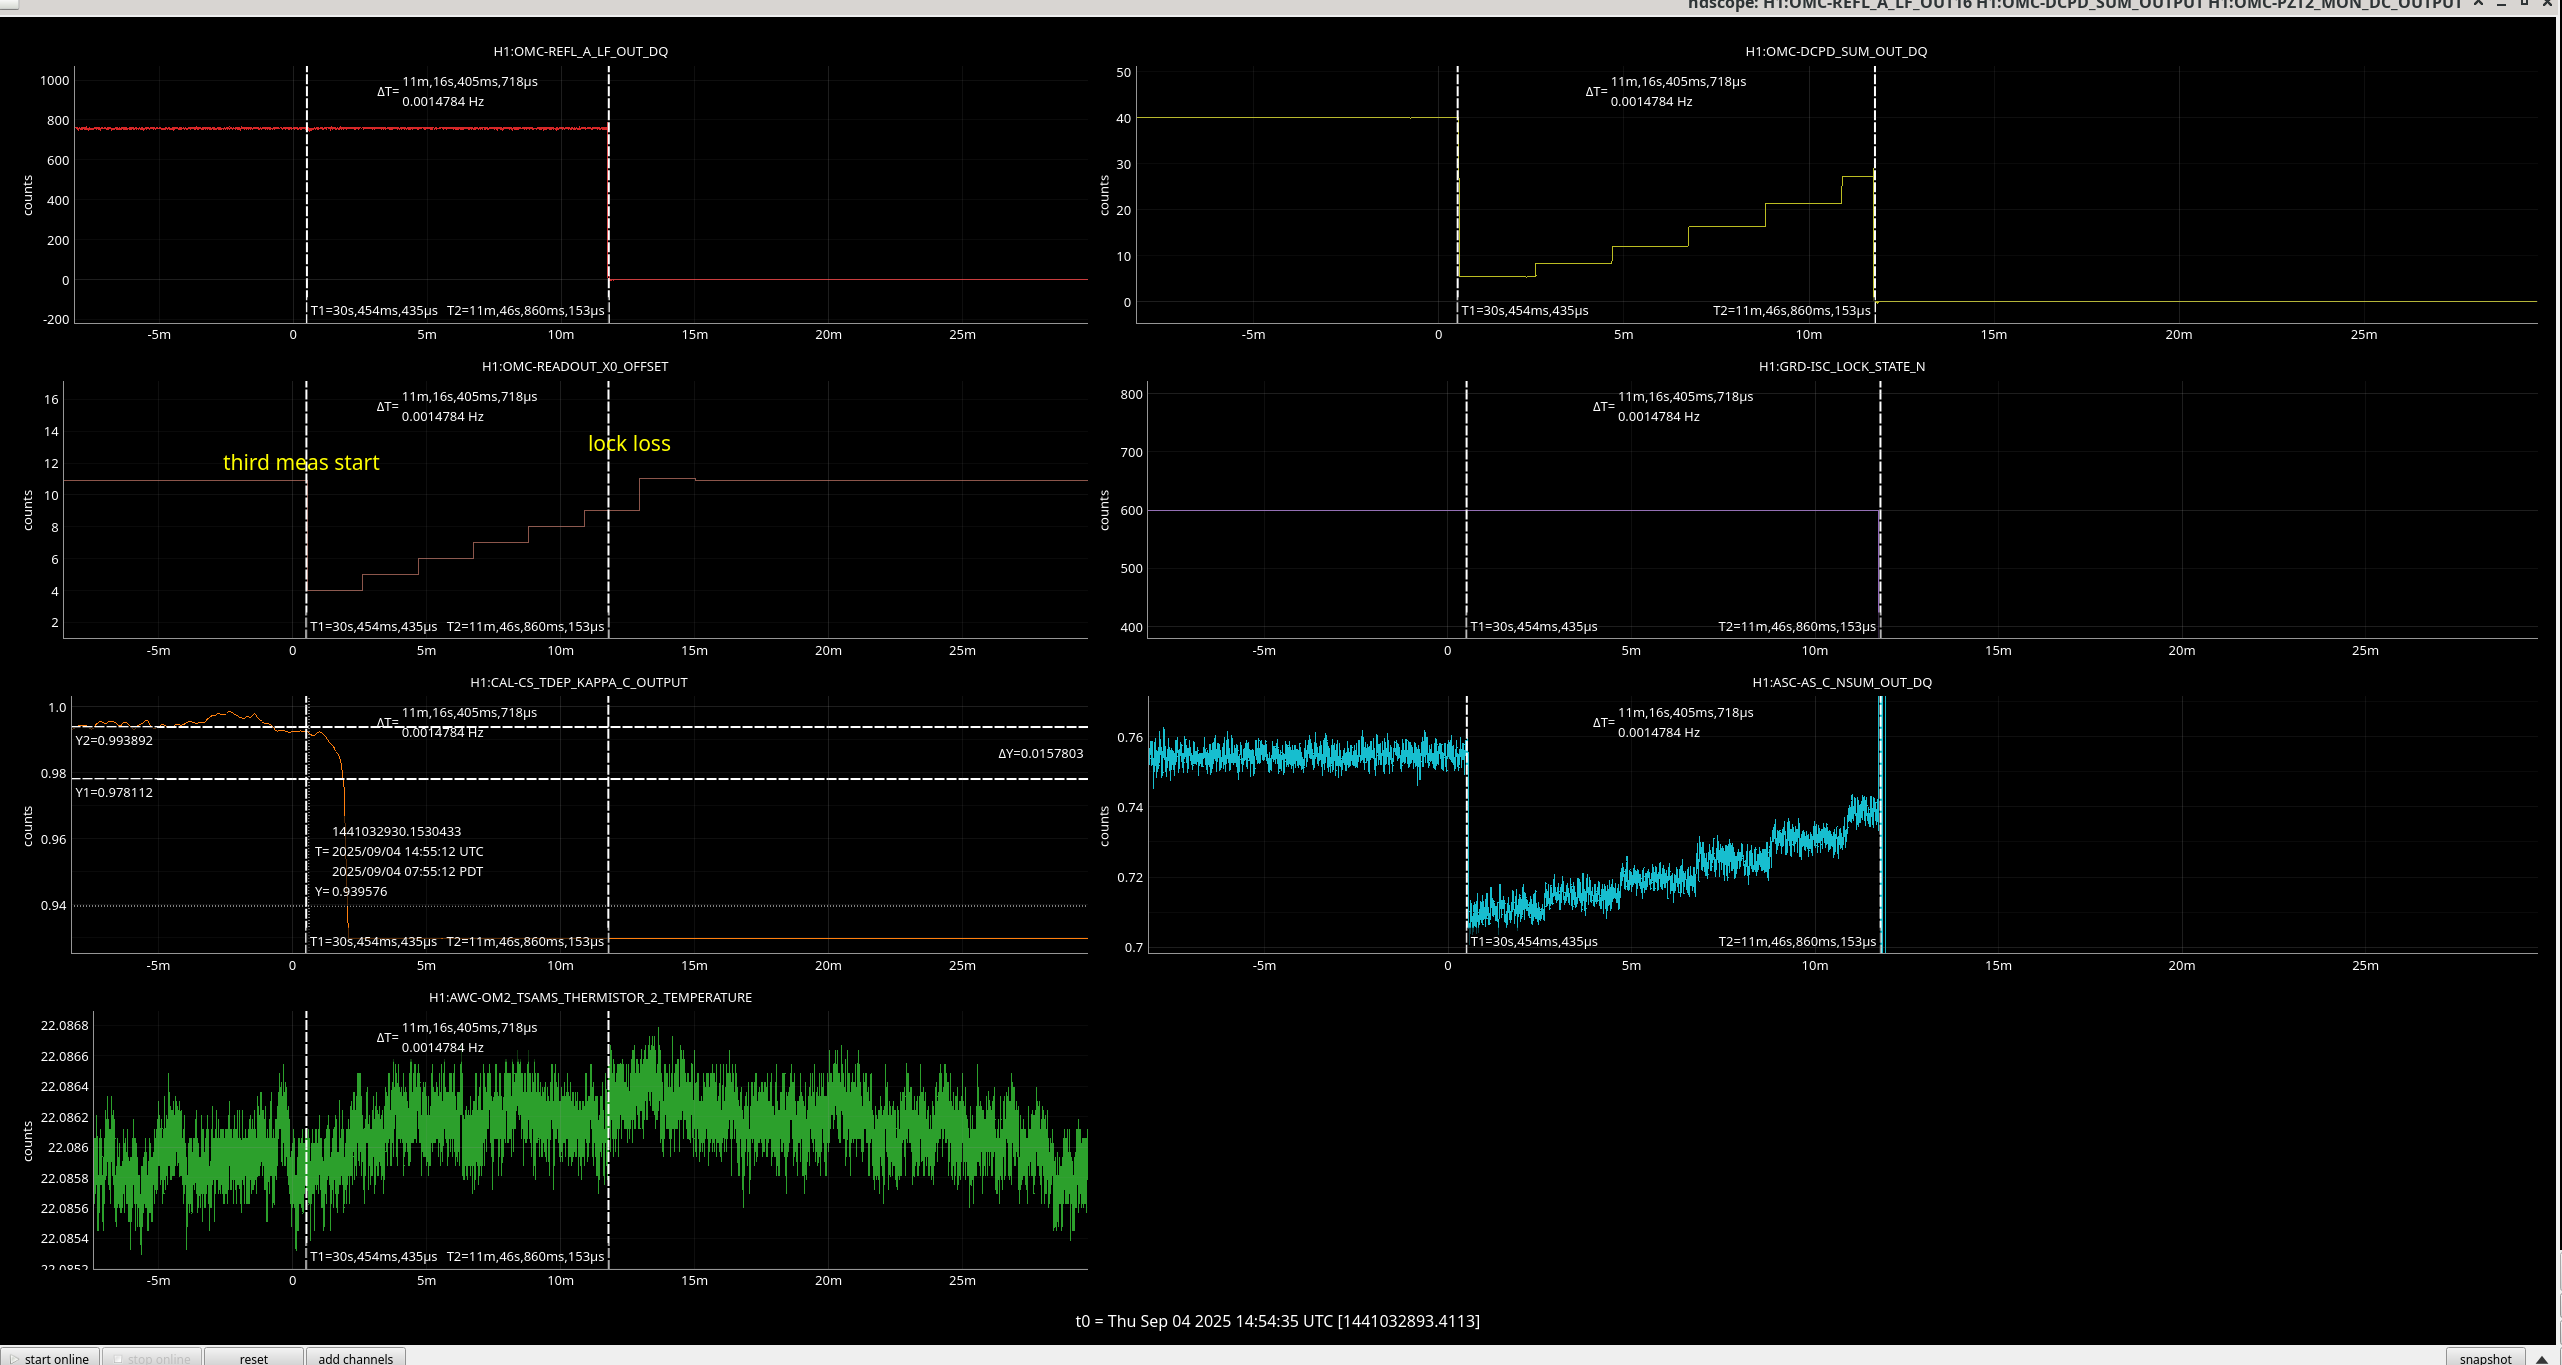2562x1365 pixels.
Task: Expand the arrow next to snapshot
Action: point(2541,1357)
